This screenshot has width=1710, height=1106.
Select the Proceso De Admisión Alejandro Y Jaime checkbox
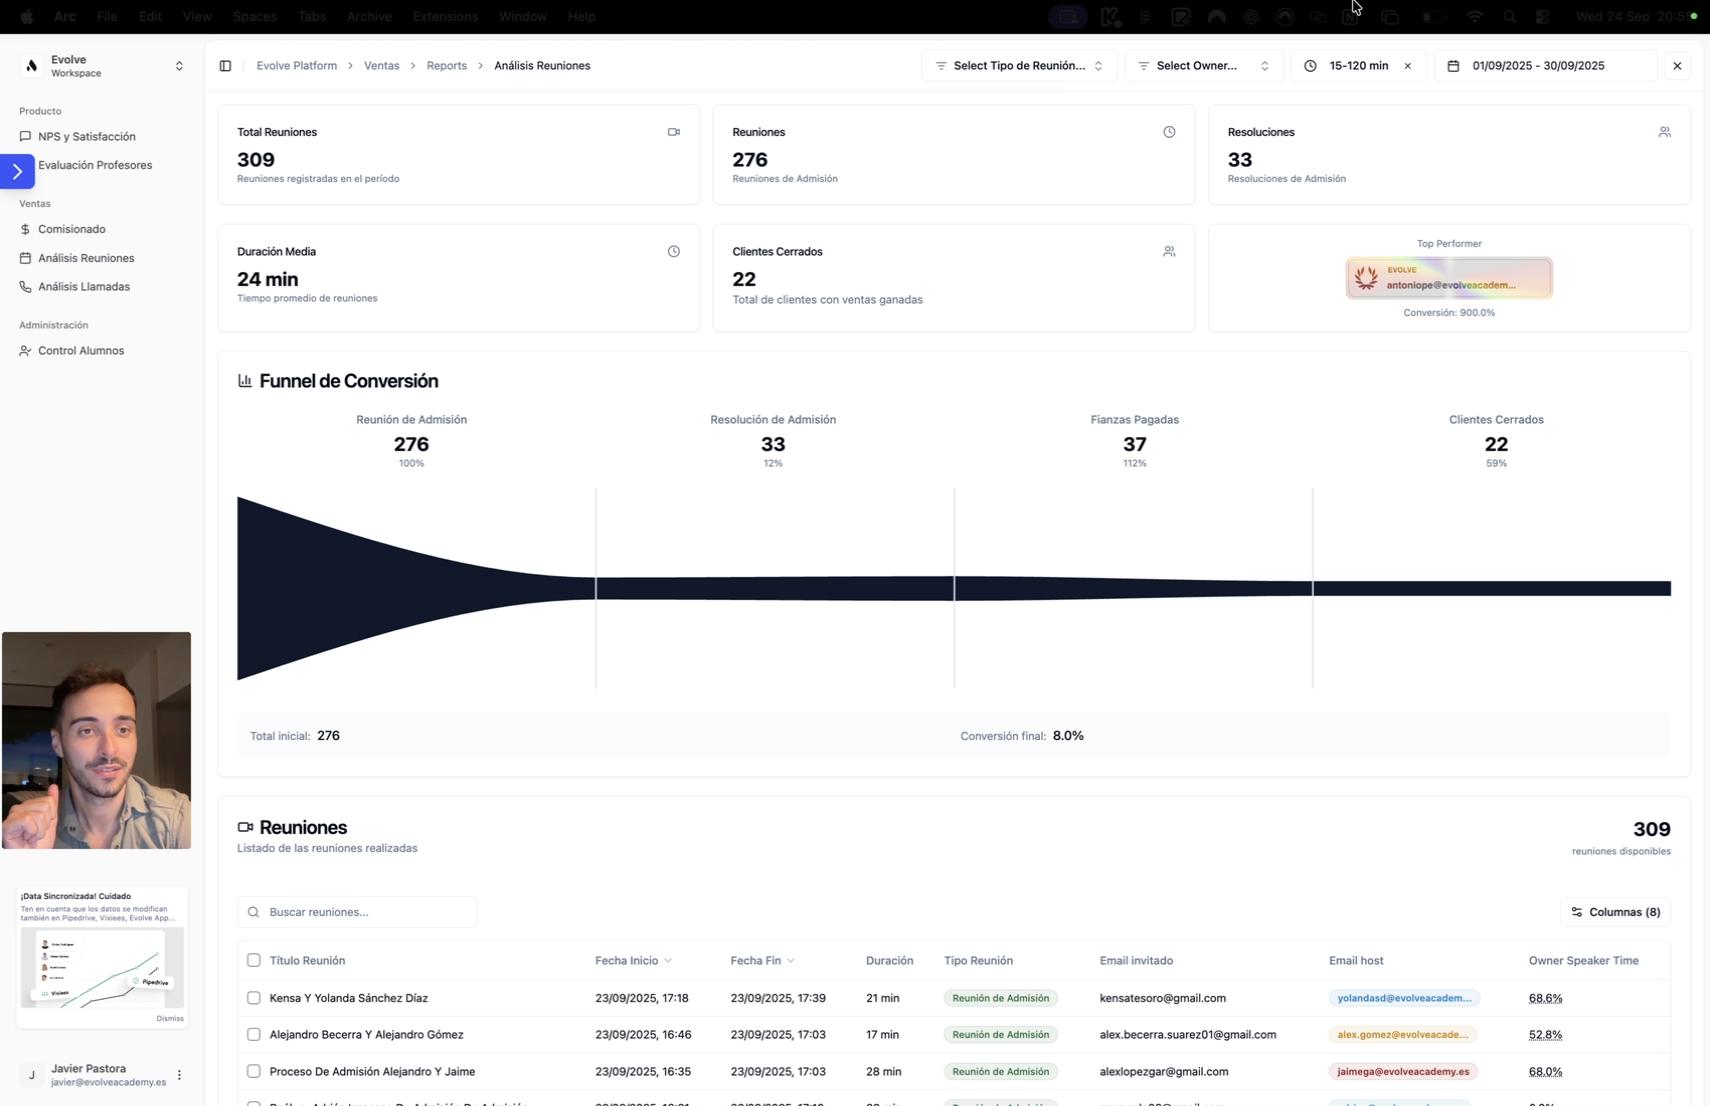pyautogui.click(x=254, y=1071)
